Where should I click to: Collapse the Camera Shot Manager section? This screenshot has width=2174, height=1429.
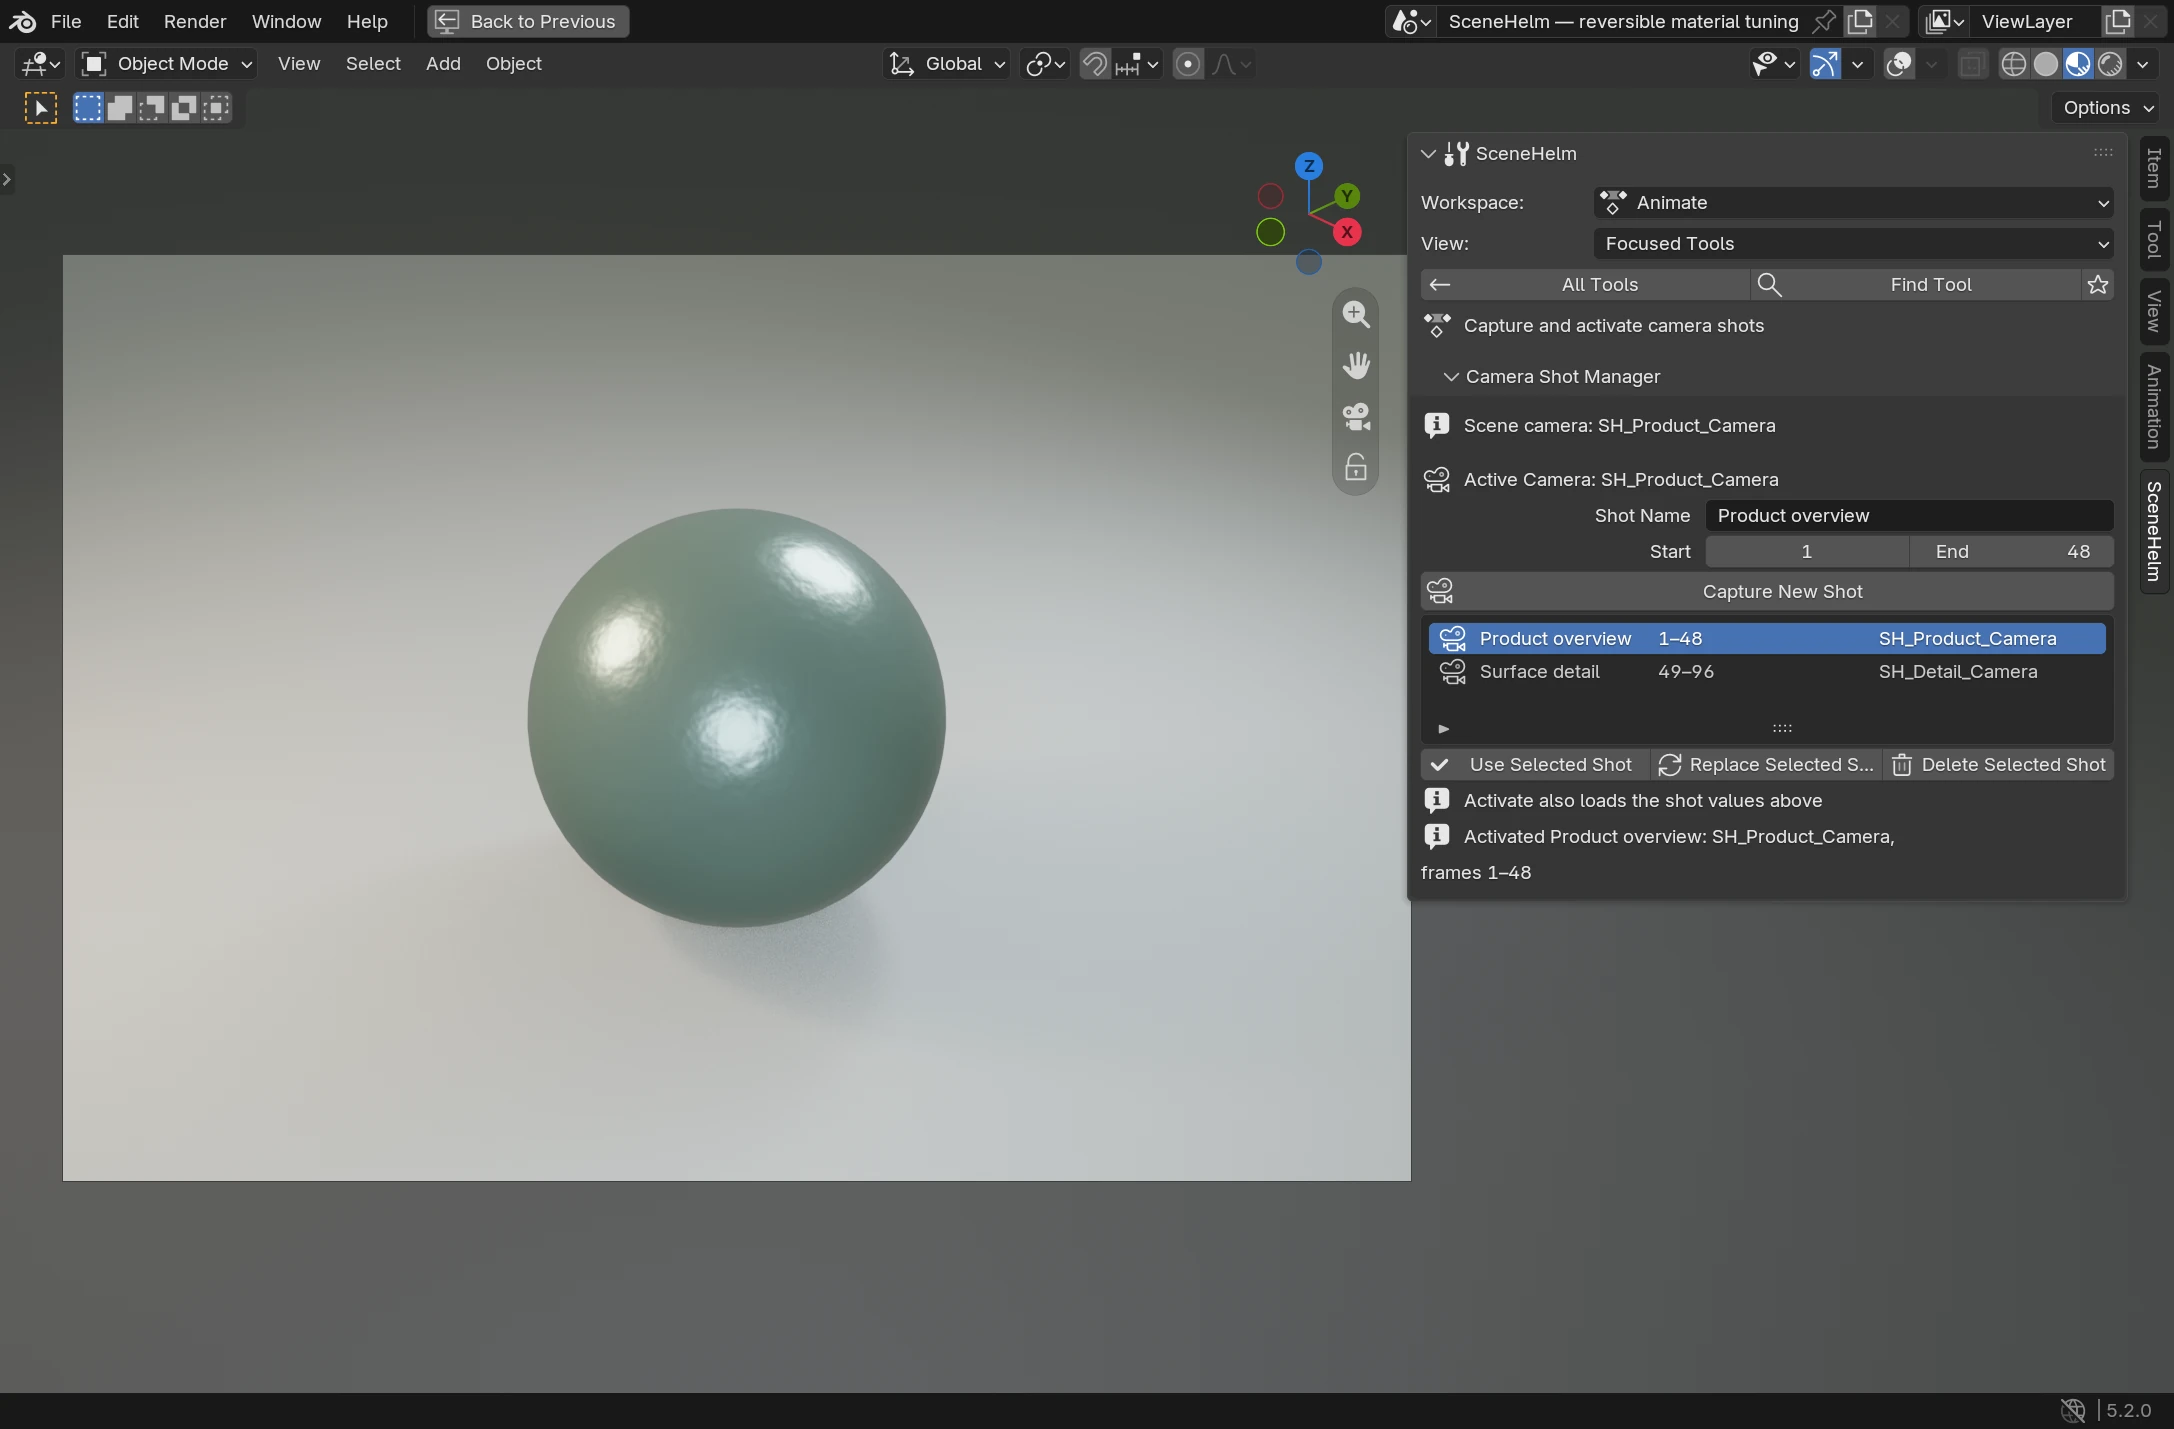1451,377
